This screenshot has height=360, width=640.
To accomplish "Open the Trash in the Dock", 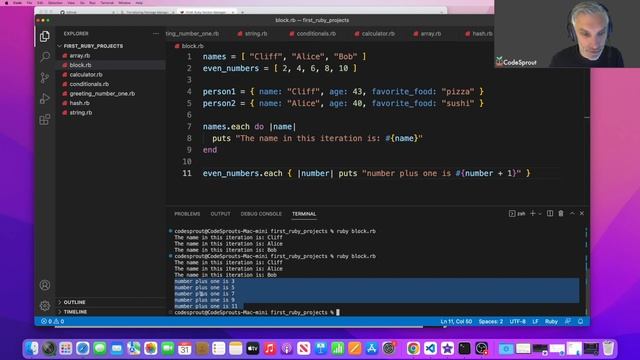I will pos(608,348).
